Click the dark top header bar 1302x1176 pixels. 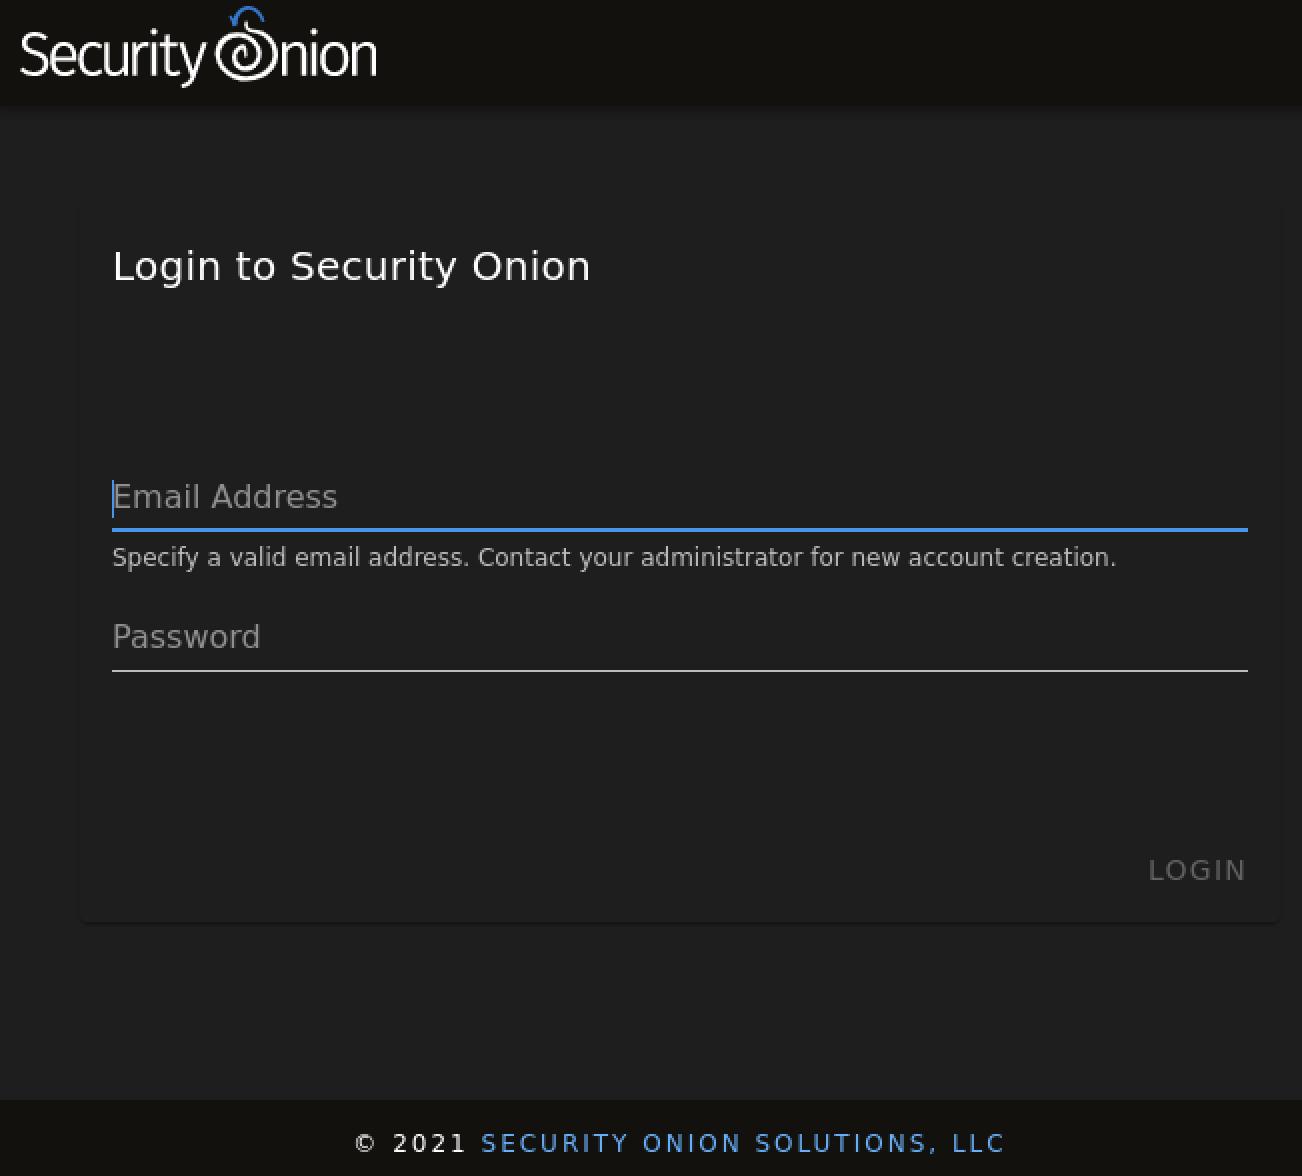800,52
